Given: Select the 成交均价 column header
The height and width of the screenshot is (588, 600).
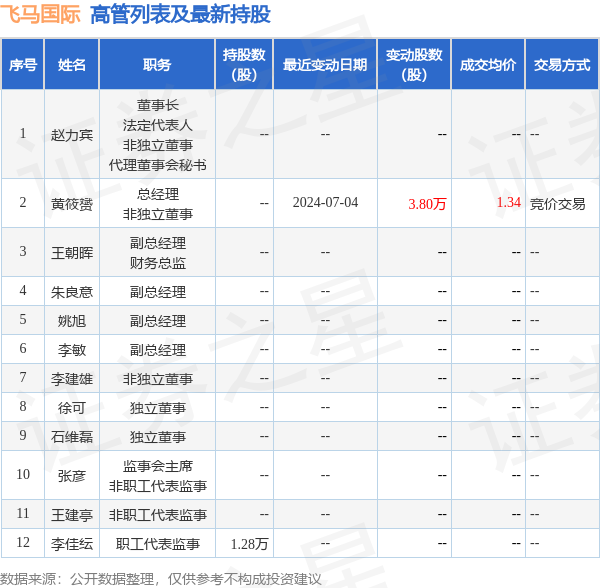Looking at the screenshot, I should click(x=488, y=64).
